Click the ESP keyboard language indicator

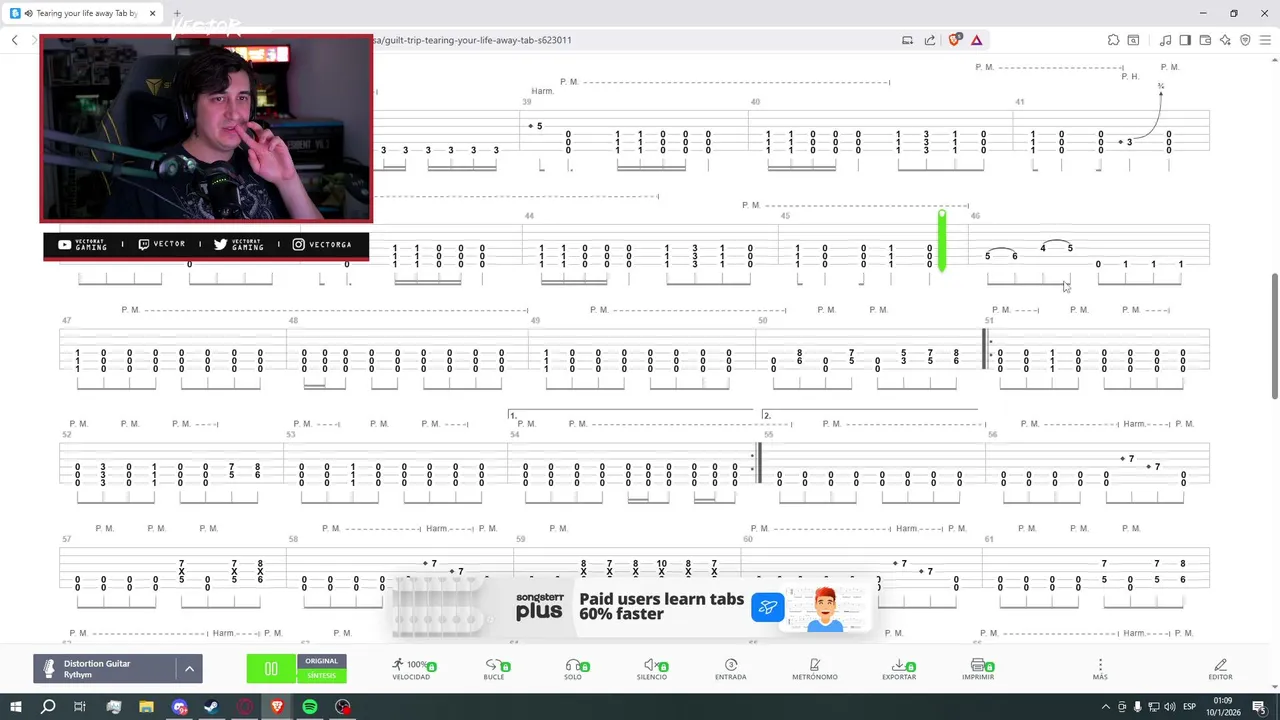point(1189,707)
